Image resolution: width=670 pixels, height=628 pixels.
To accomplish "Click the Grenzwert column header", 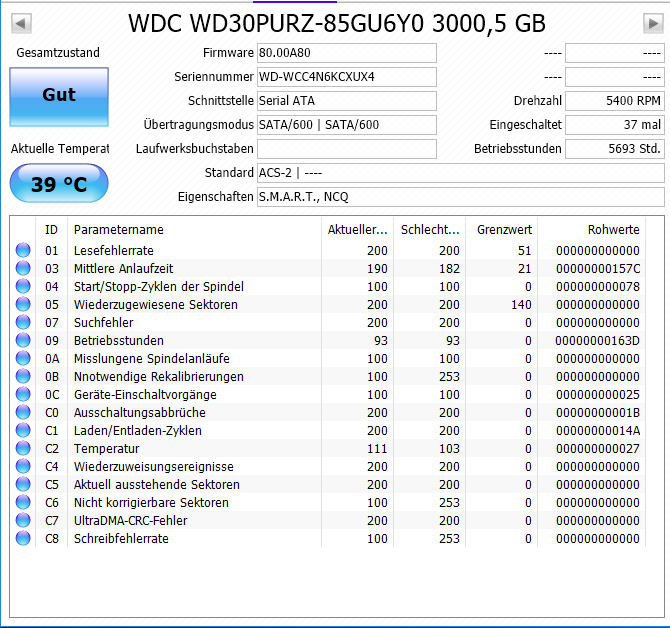I will point(502,230).
